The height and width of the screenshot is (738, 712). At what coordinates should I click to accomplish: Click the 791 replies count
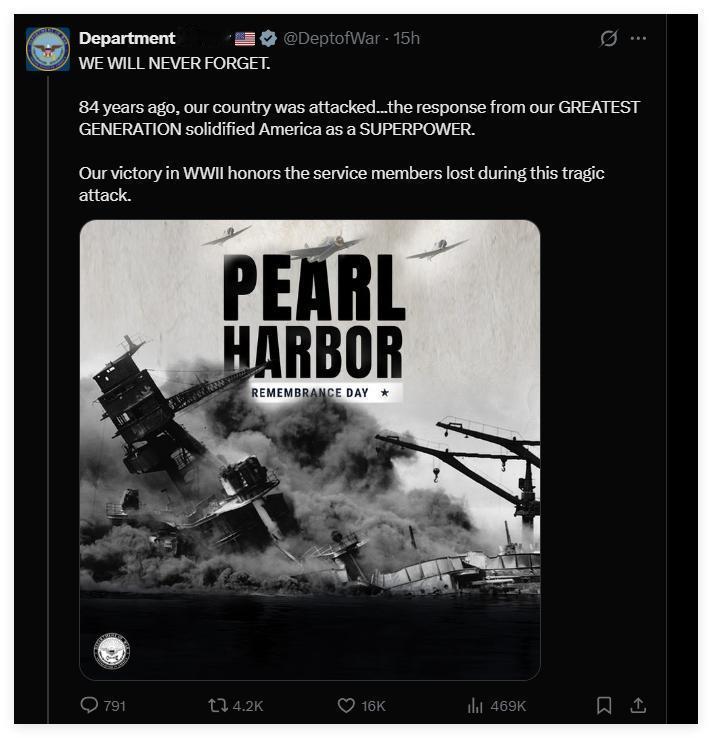(114, 706)
